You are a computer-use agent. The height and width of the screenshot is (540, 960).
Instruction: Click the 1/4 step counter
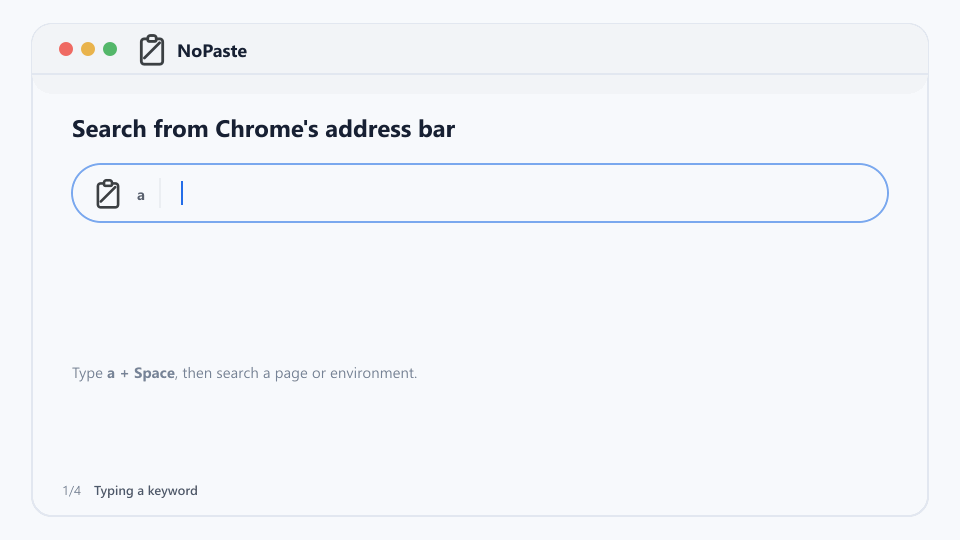[72, 490]
